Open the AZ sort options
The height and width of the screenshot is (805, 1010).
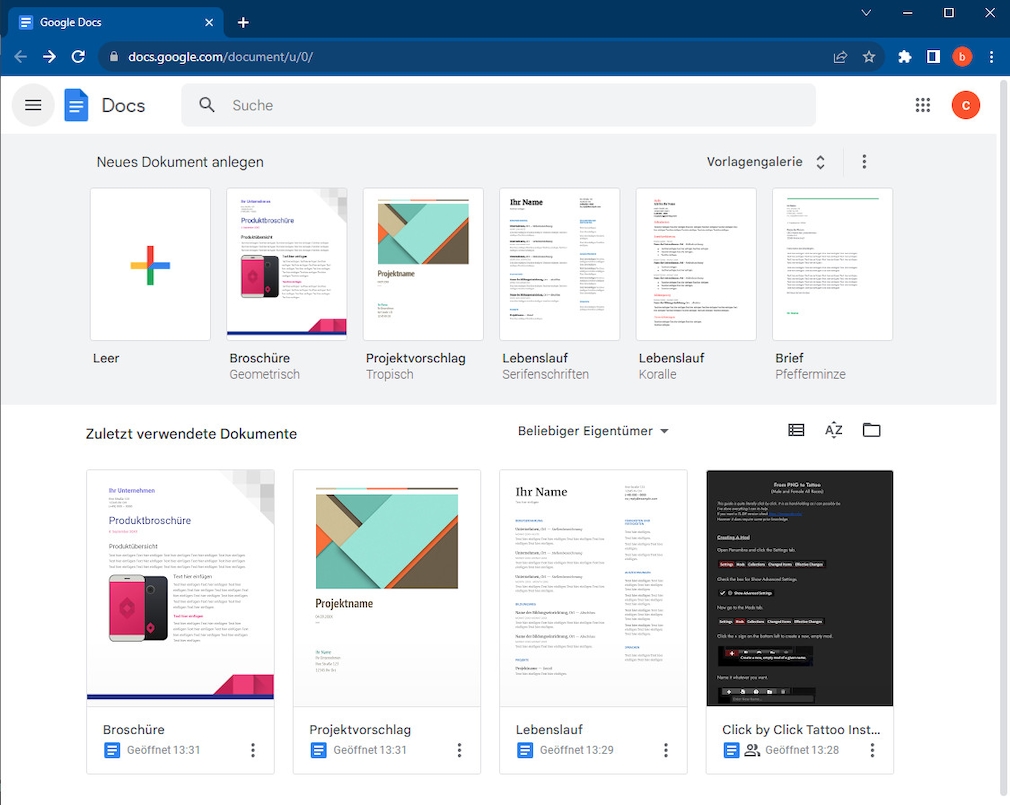click(x=834, y=430)
